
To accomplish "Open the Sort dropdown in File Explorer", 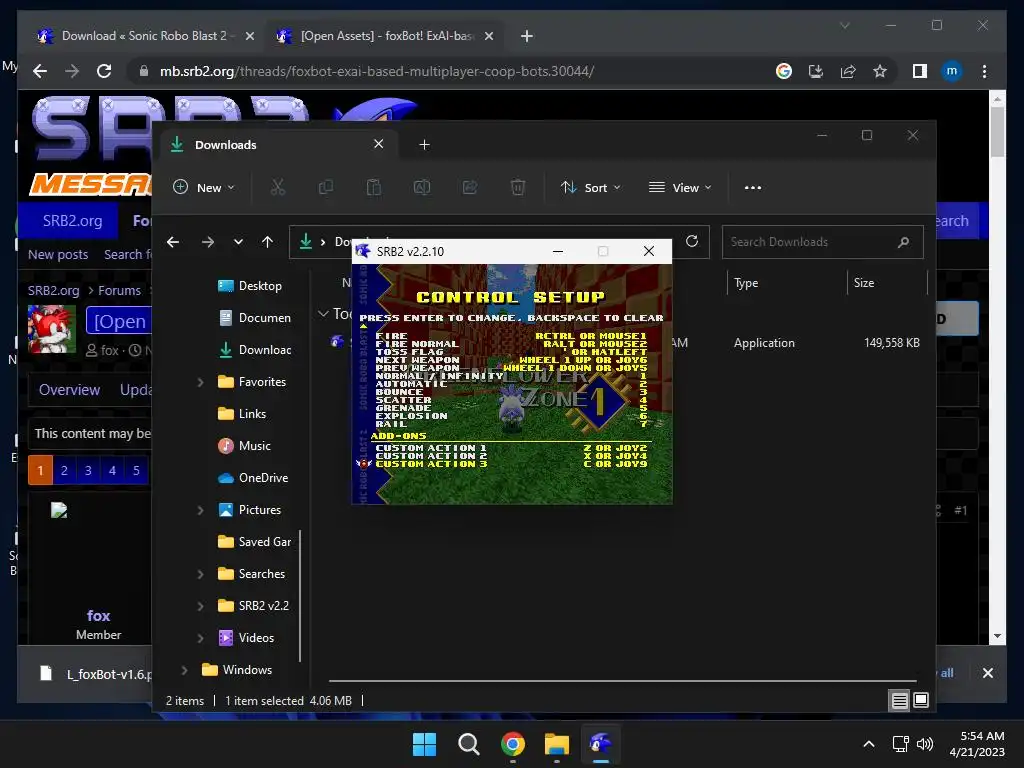I will [590, 187].
